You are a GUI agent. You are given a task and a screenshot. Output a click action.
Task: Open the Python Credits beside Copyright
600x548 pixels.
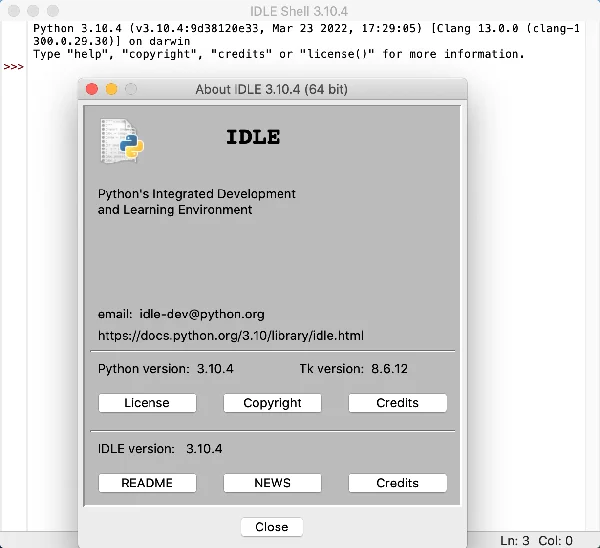398,403
